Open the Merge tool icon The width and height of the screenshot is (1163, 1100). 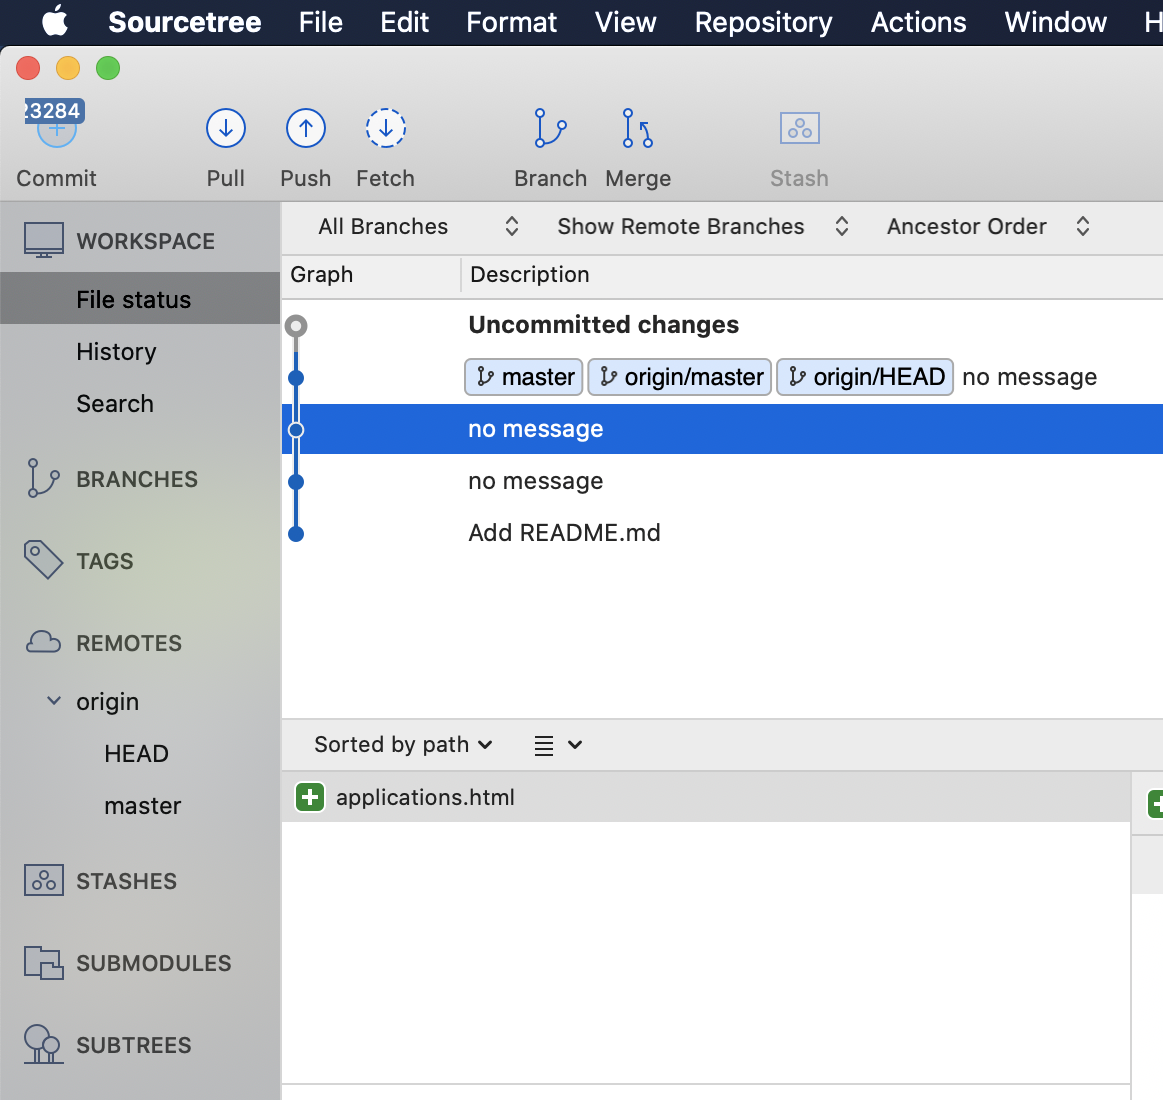click(638, 128)
